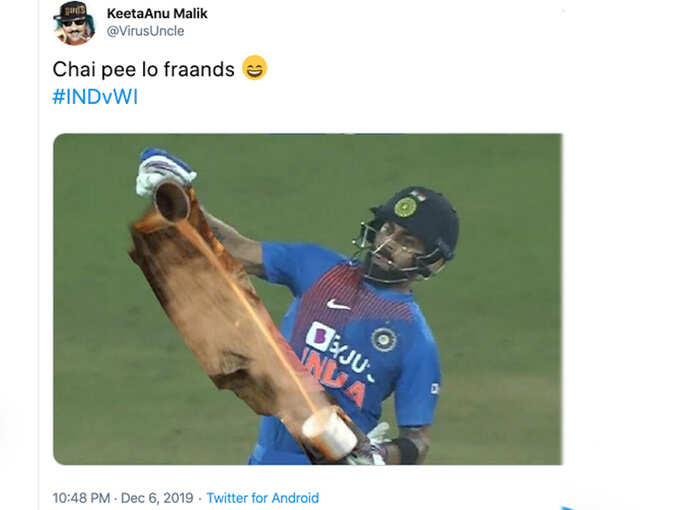Open the Twitter for Android source link

coord(262,497)
